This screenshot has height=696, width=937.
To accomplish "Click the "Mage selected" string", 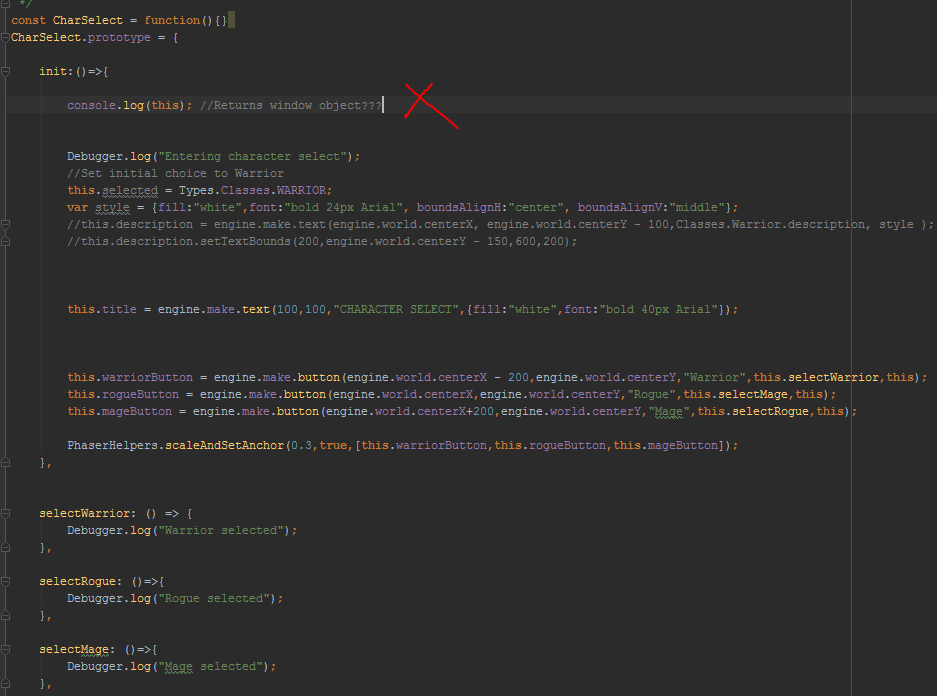I will (210, 667).
